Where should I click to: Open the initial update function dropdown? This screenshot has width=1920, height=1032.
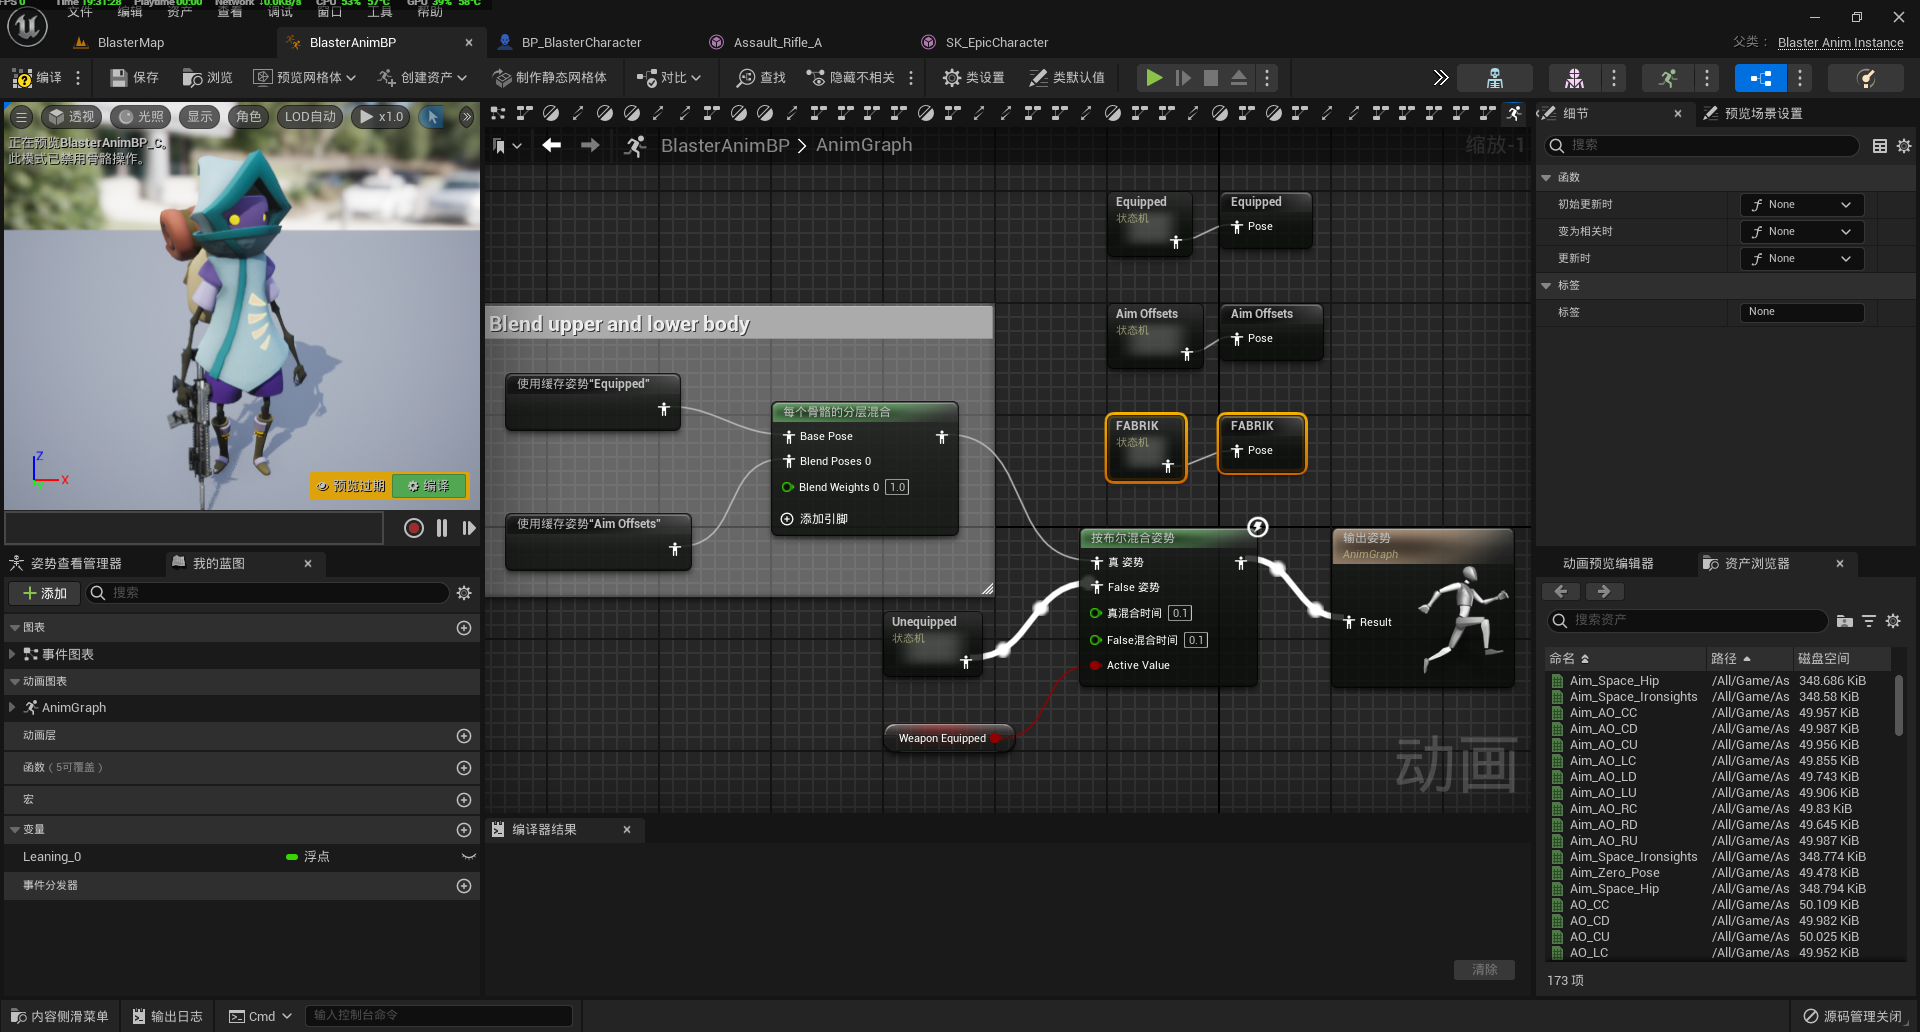pyautogui.click(x=1801, y=204)
